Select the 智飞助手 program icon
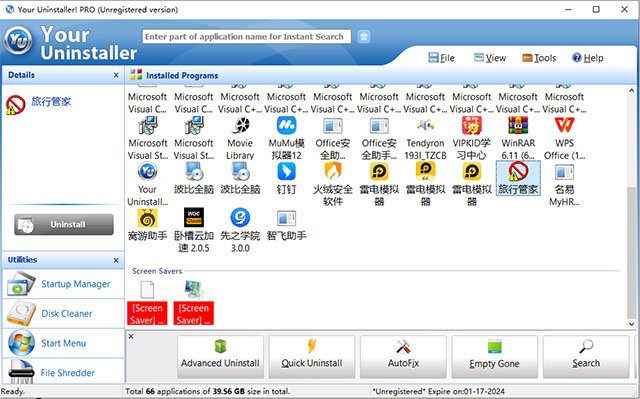640x399 pixels. click(287, 218)
